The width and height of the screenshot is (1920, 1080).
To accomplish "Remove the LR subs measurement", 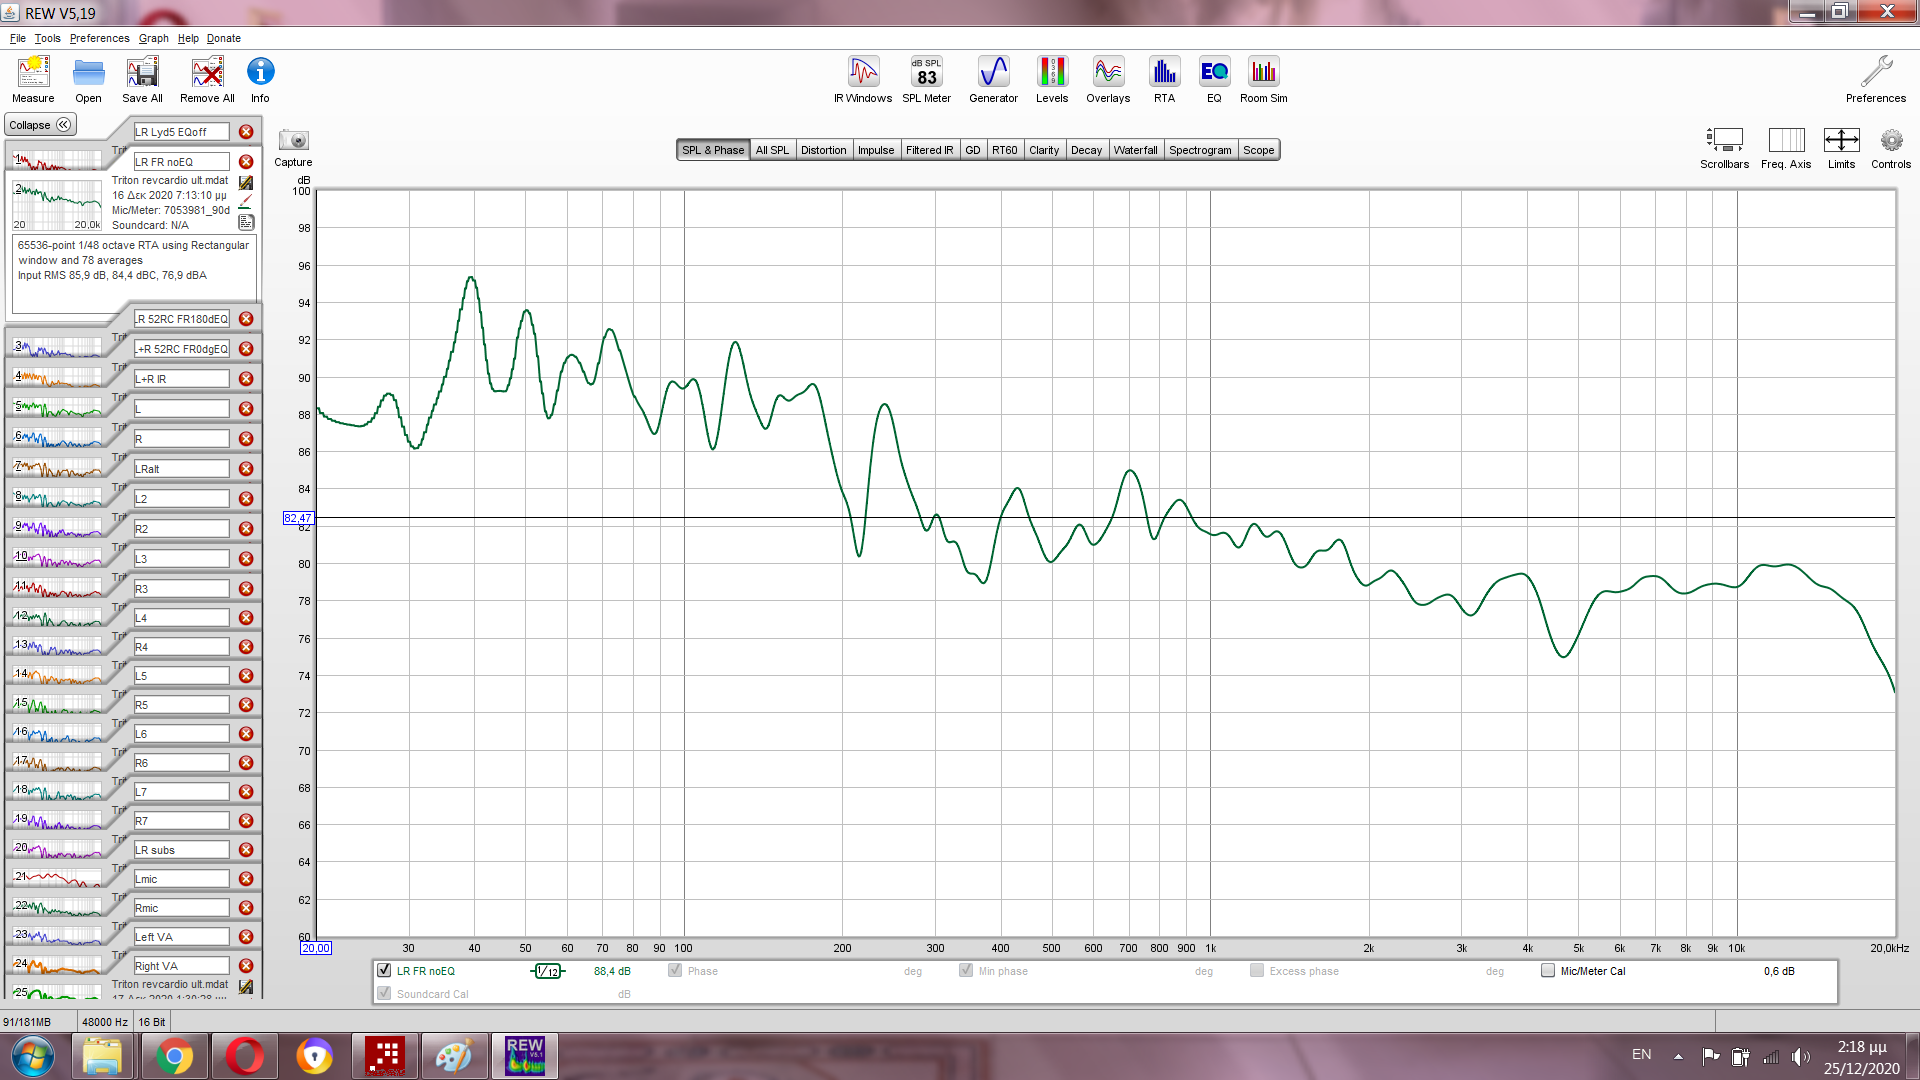I will (246, 850).
